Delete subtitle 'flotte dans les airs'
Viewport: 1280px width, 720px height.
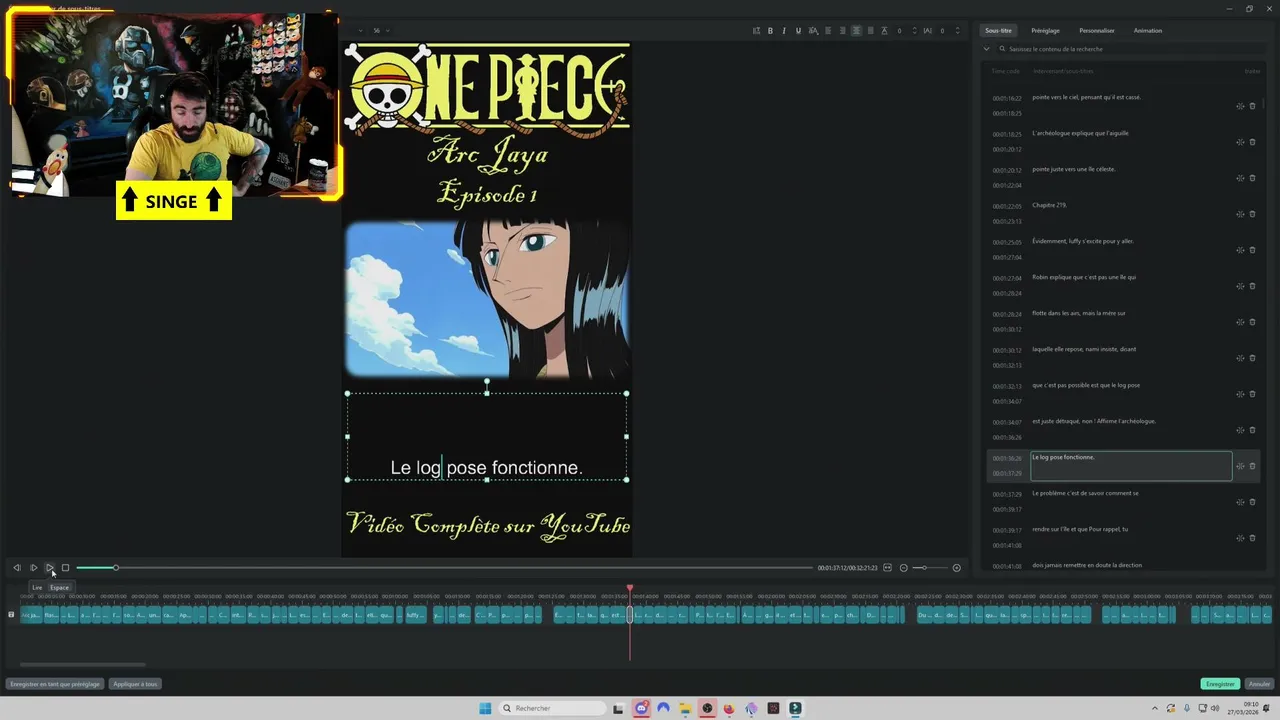click(1252, 322)
